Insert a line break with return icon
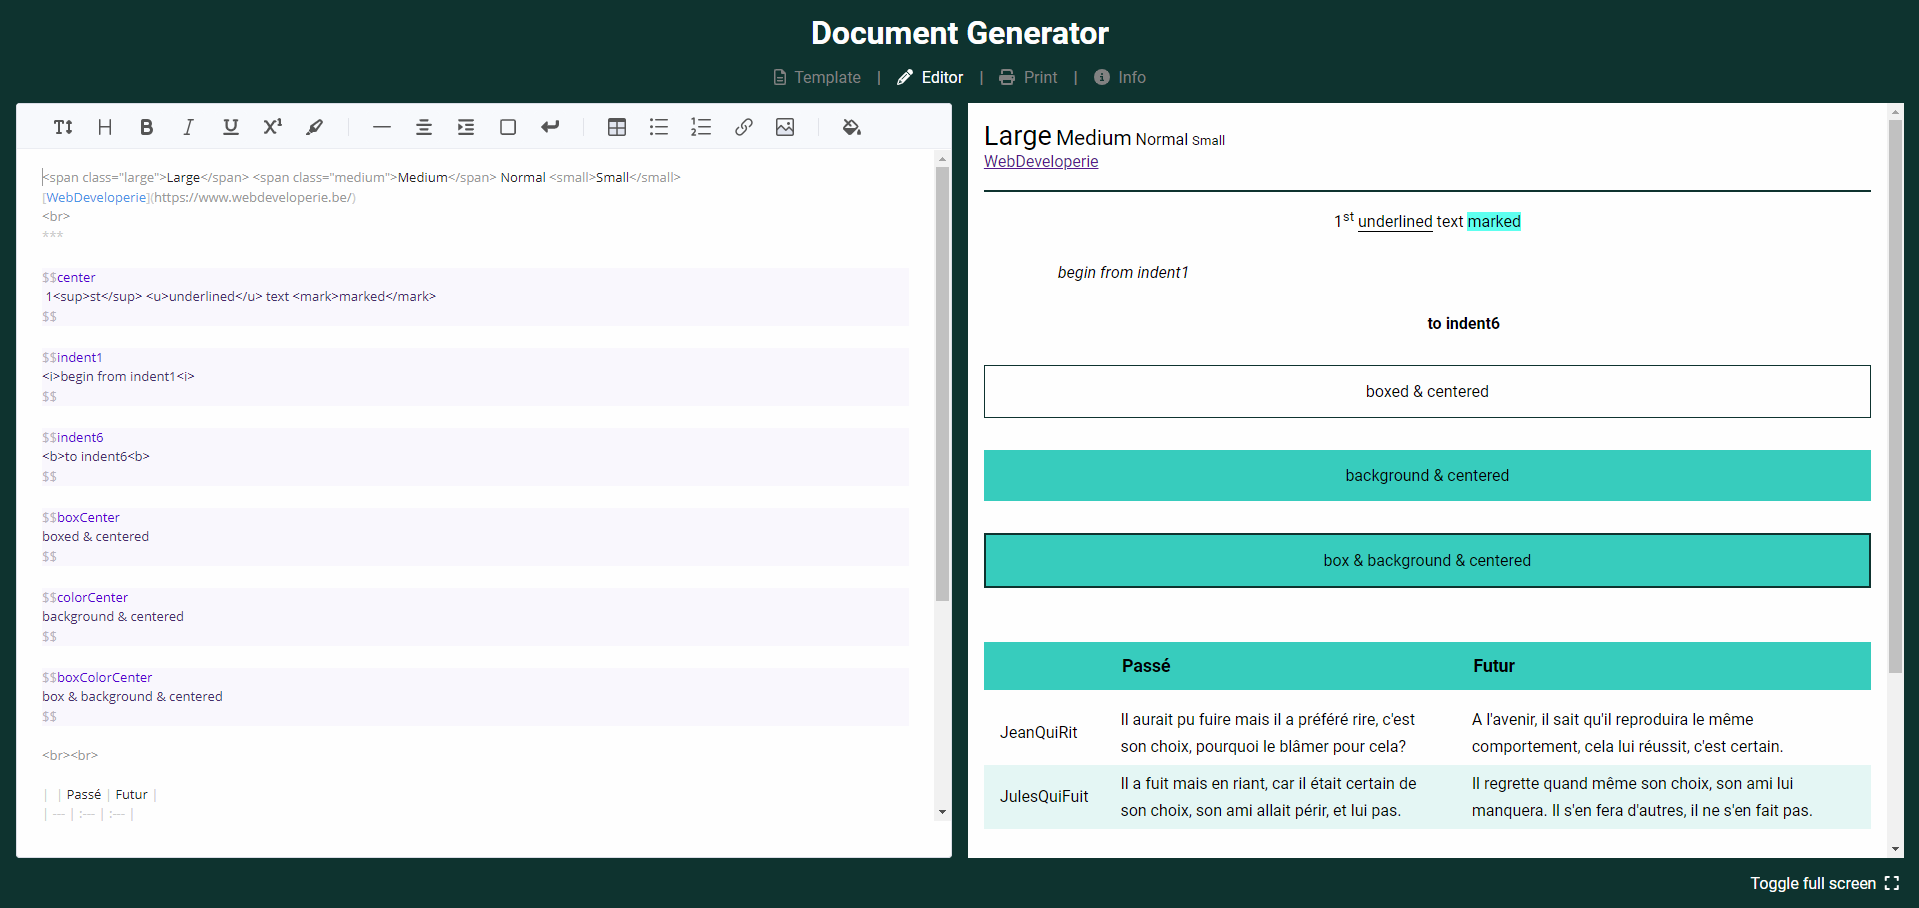Image resolution: width=1919 pixels, height=908 pixels. 550,127
